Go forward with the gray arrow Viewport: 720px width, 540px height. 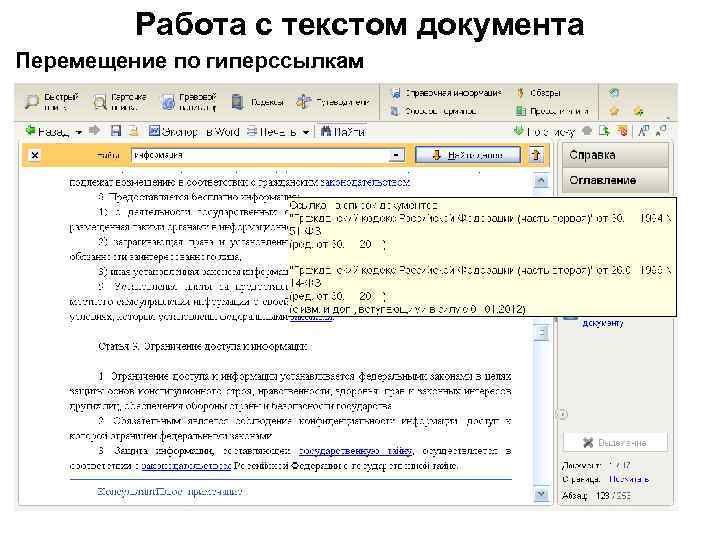pyautogui.click(x=94, y=131)
